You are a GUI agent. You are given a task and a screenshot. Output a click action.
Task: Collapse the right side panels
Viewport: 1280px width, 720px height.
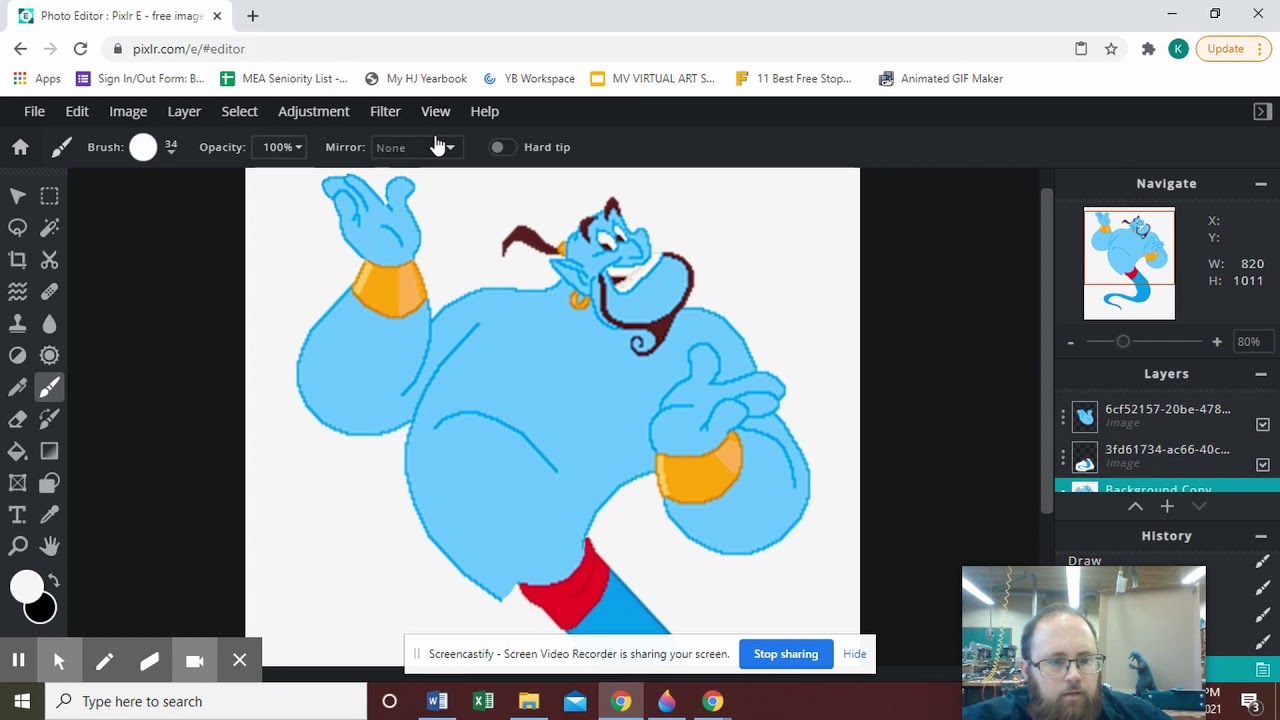[1262, 112]
